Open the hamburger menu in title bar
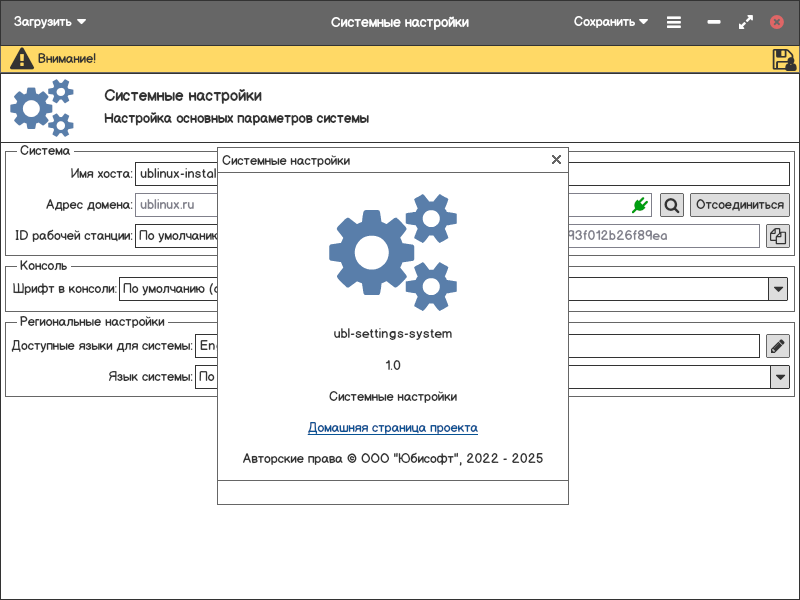 click(x=674, y=22)
